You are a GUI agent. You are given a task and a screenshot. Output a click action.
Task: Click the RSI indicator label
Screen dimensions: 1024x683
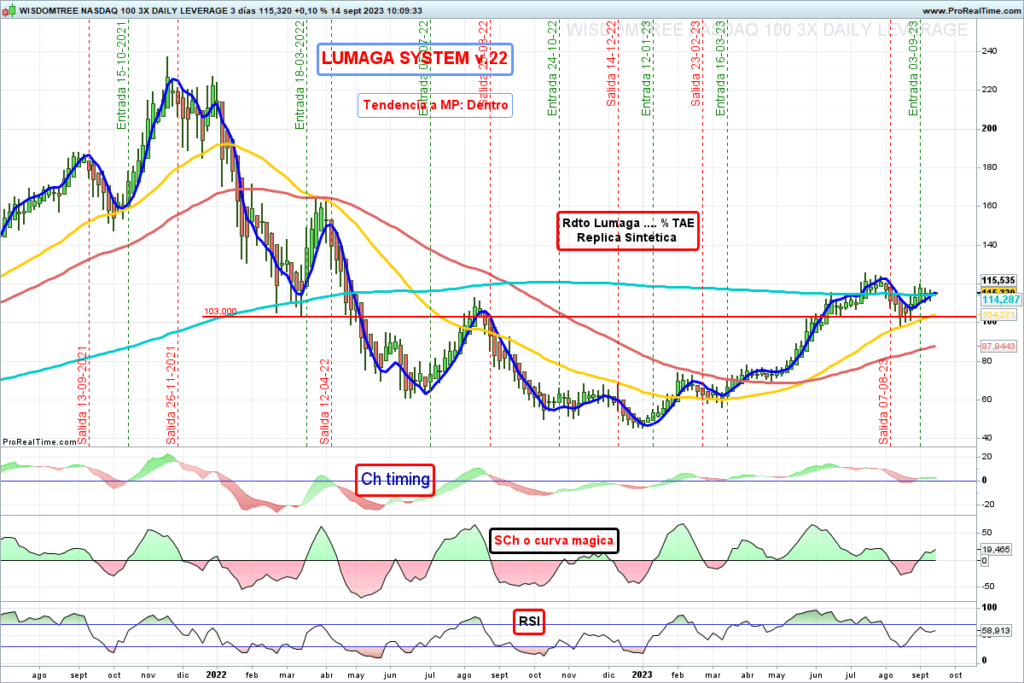click(529, 621)
